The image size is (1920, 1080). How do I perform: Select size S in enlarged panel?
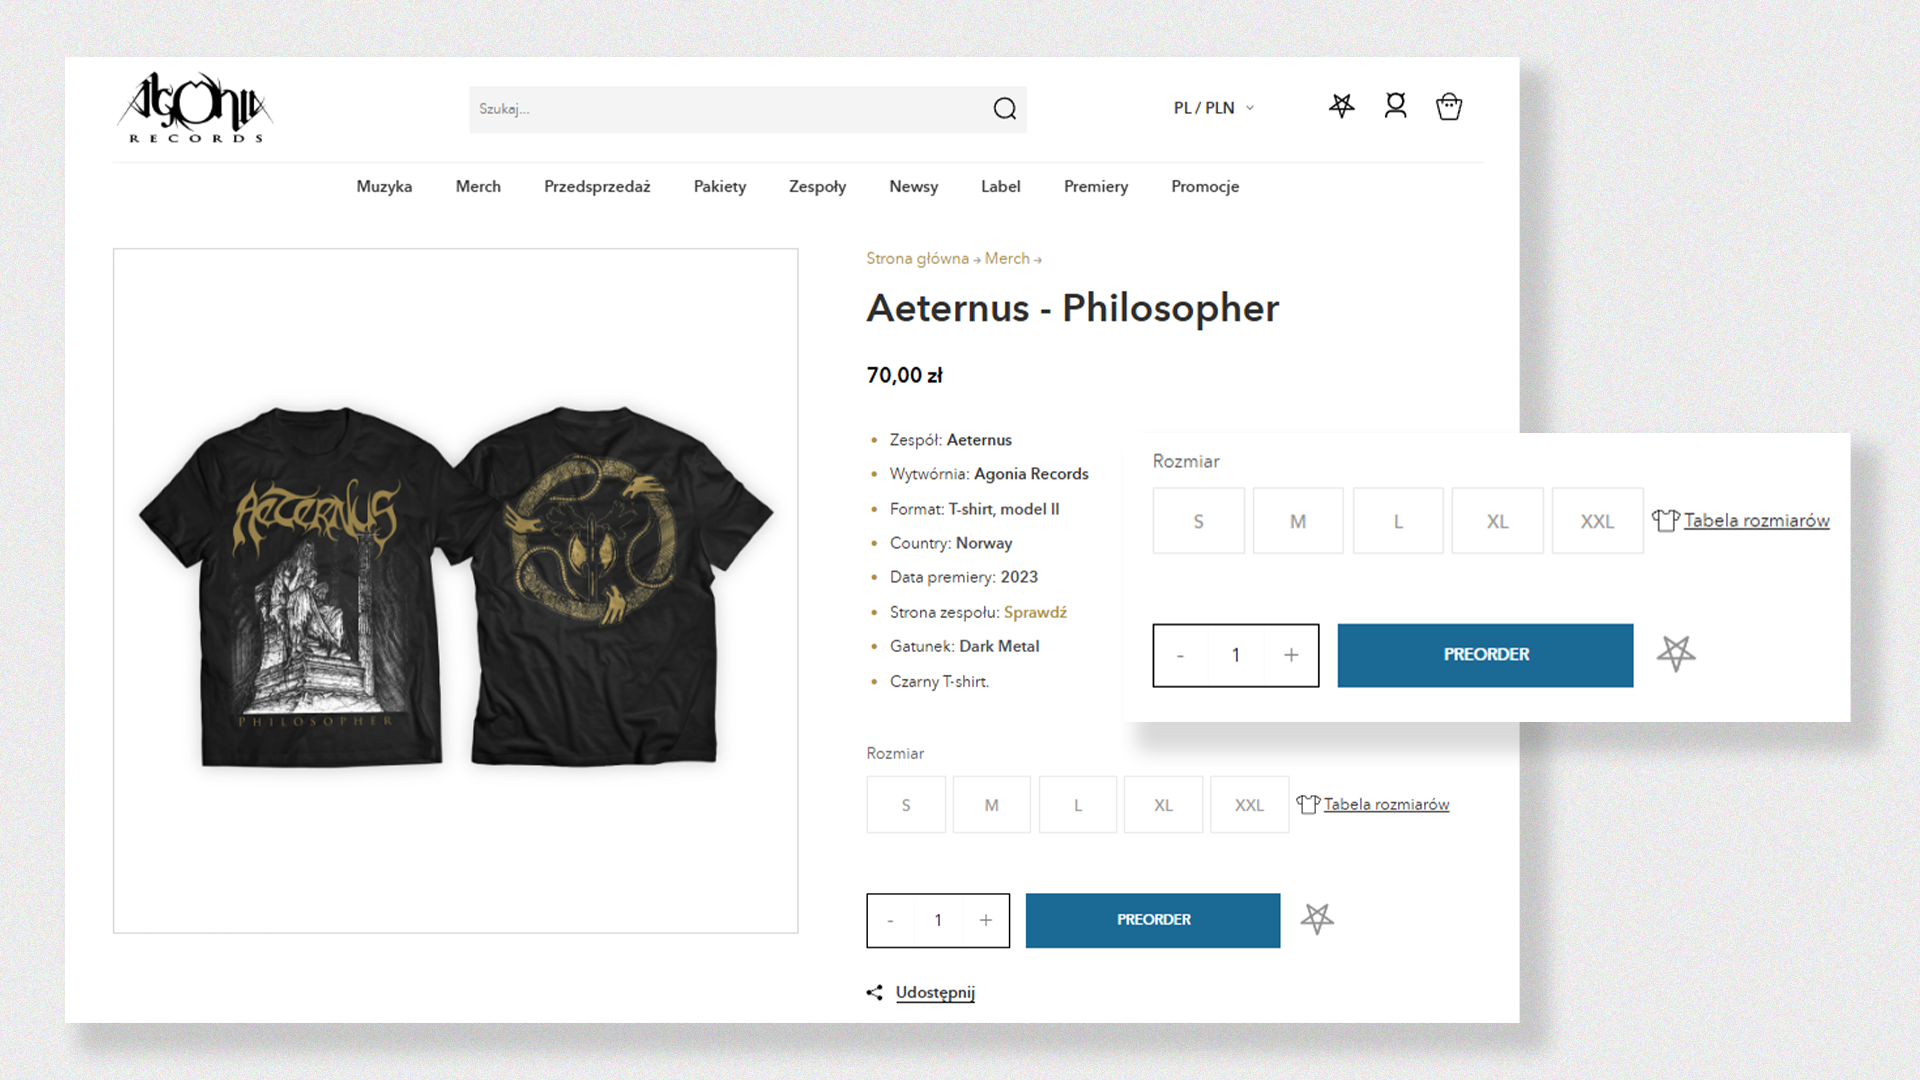(x=1198, y=521)
